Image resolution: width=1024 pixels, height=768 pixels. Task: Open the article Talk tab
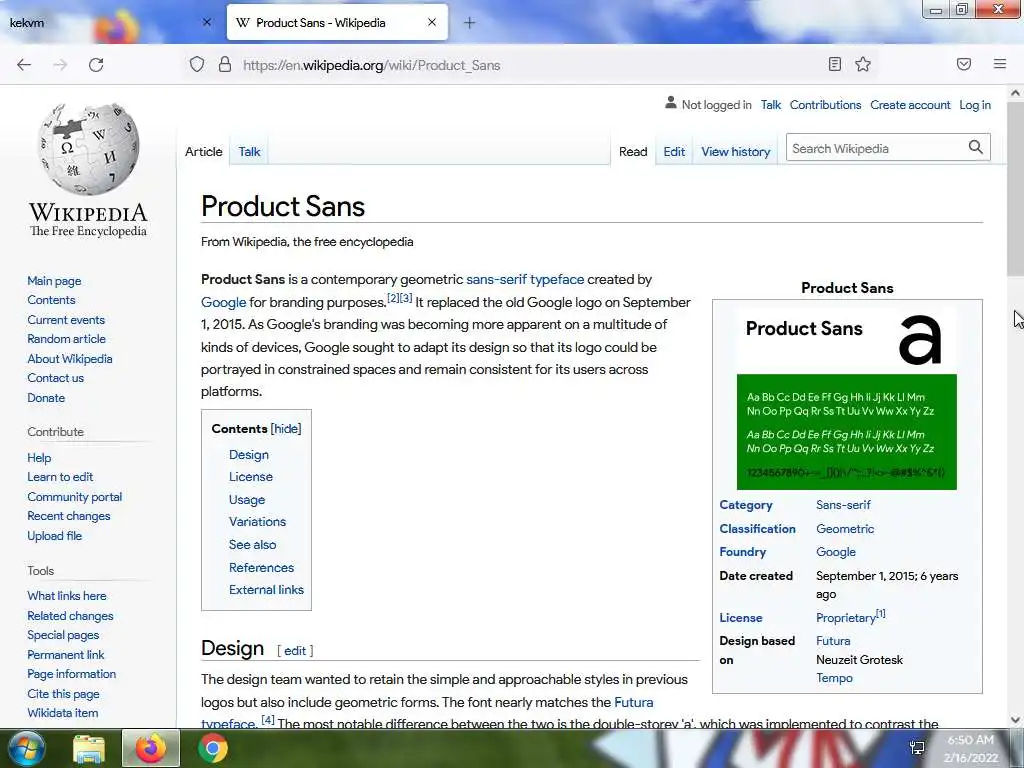tap(249, 152)
